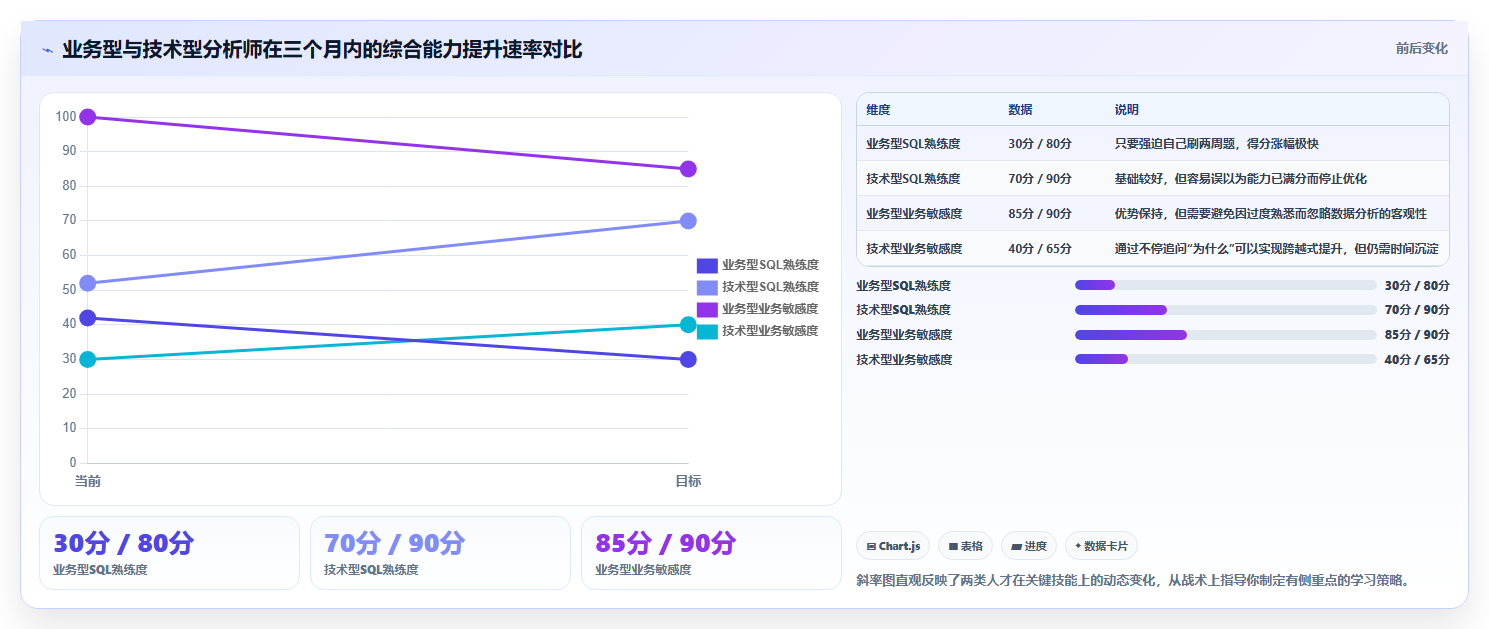Open the 85分 / 90分 data card
This screenshot has height=629, width=1489.
tap(711, 553)
